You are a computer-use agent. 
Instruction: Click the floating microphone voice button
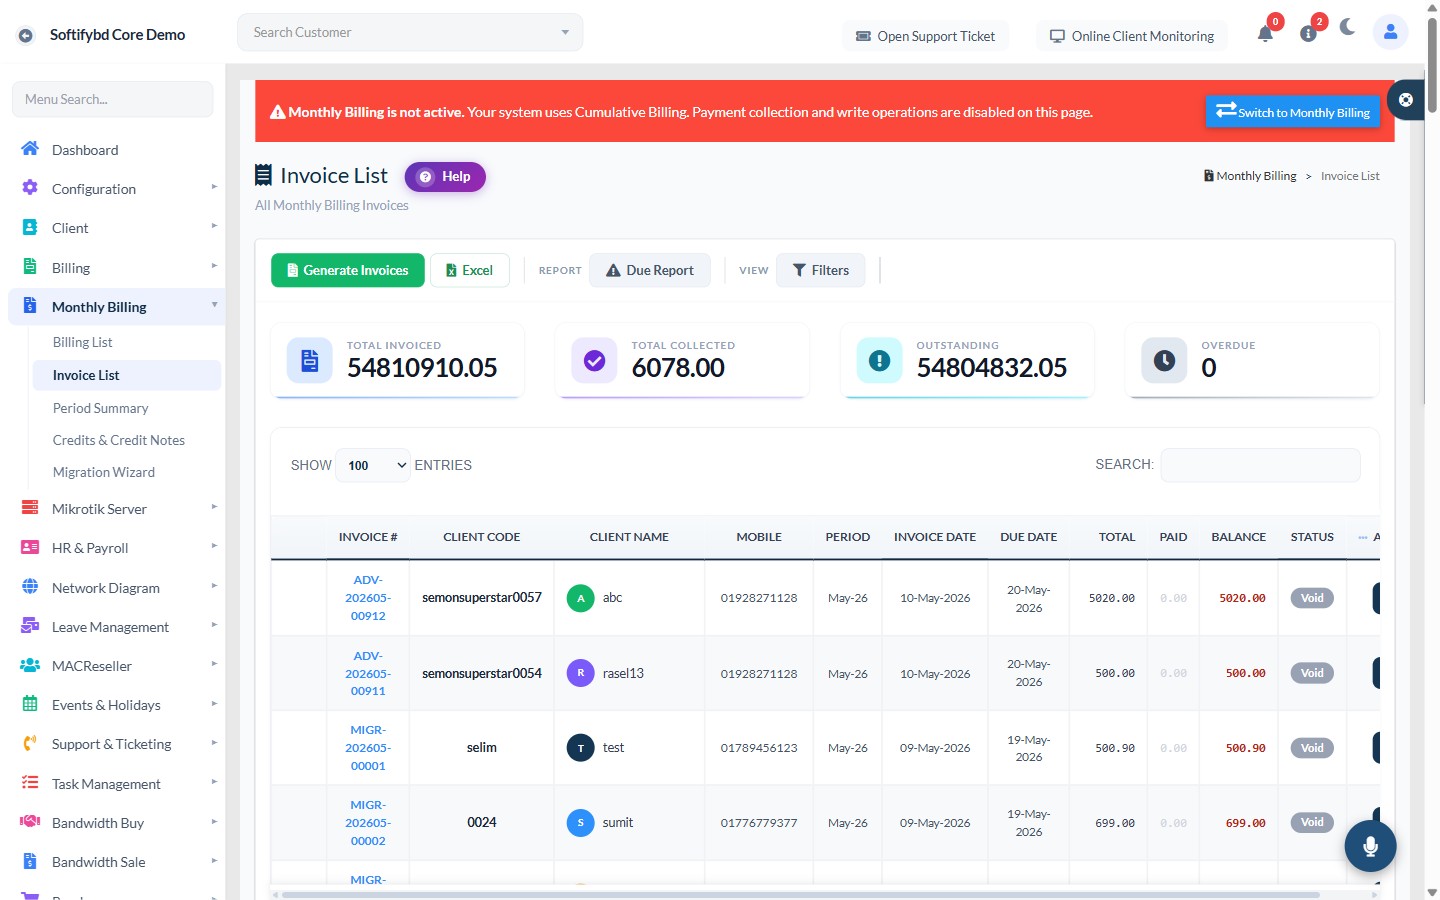1370,846
